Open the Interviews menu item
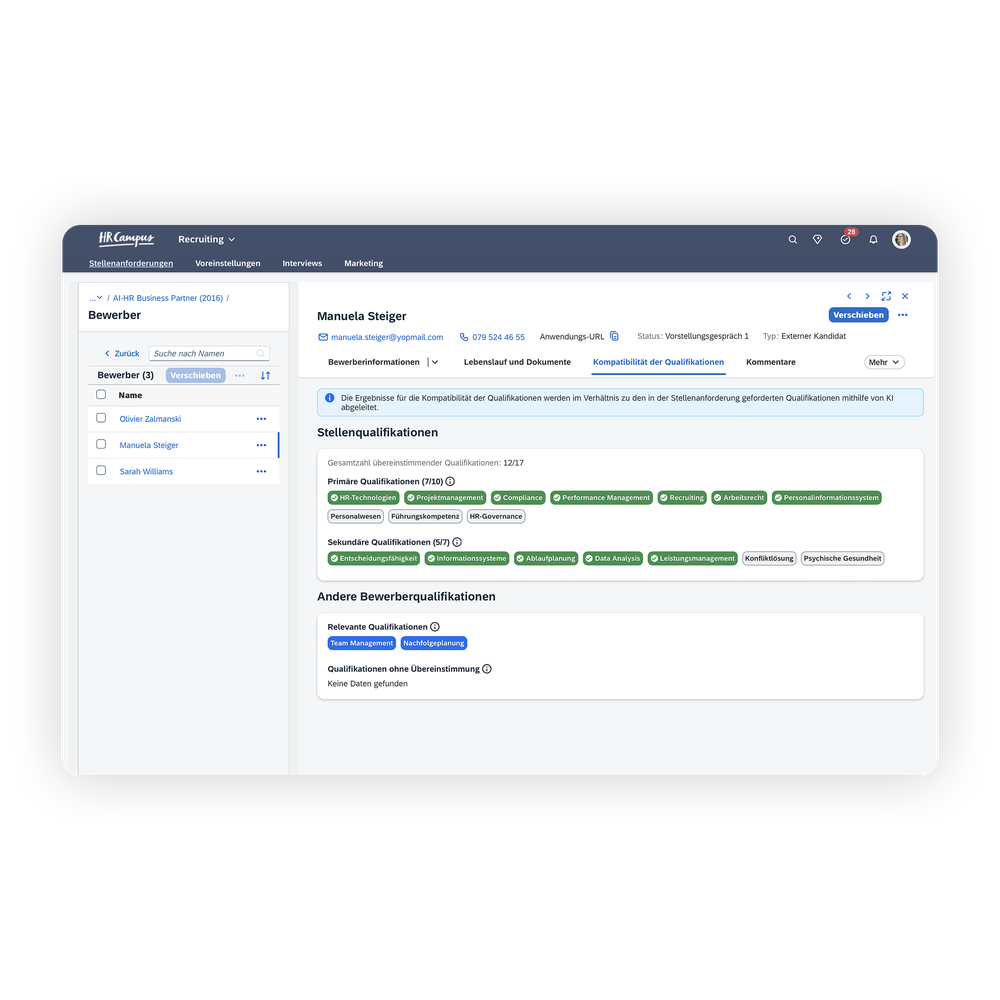This screenshot has width=1000, height=1000. pyautogui.click(x=302, y=264)
